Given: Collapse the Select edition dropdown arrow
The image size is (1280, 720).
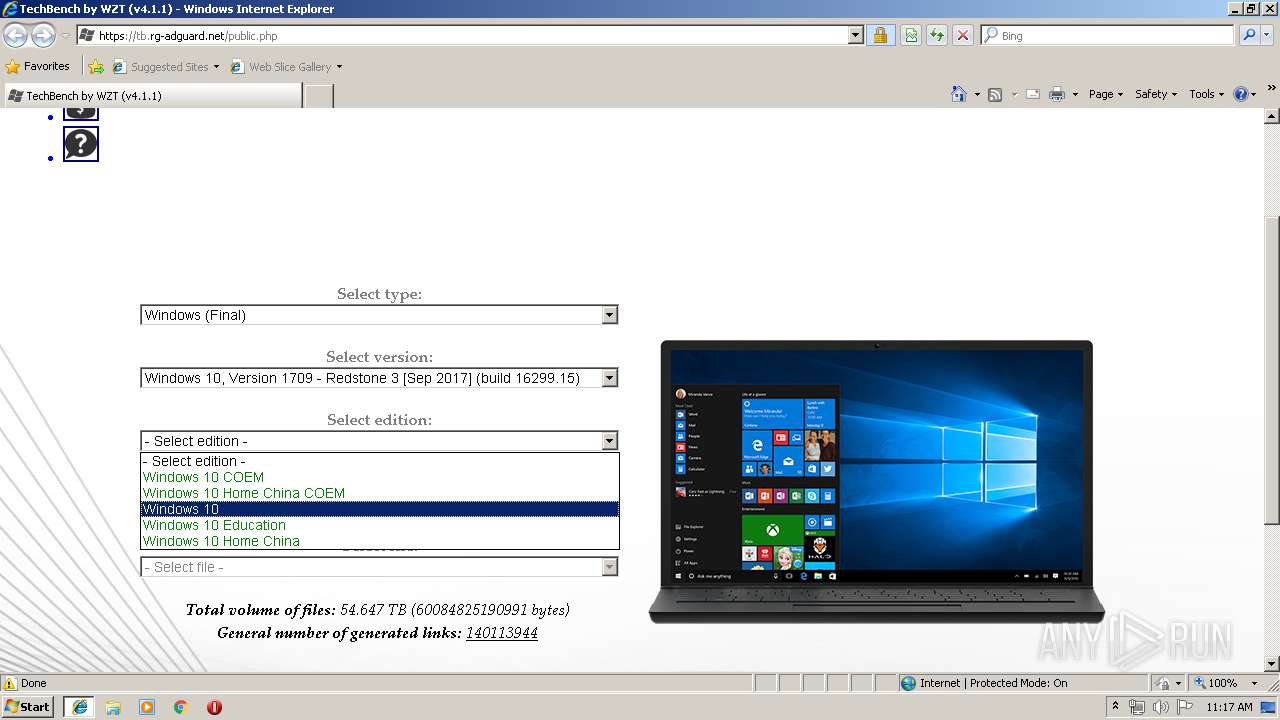Looking at the screenshot, I should pyautogui.click(x=610, y=441).
